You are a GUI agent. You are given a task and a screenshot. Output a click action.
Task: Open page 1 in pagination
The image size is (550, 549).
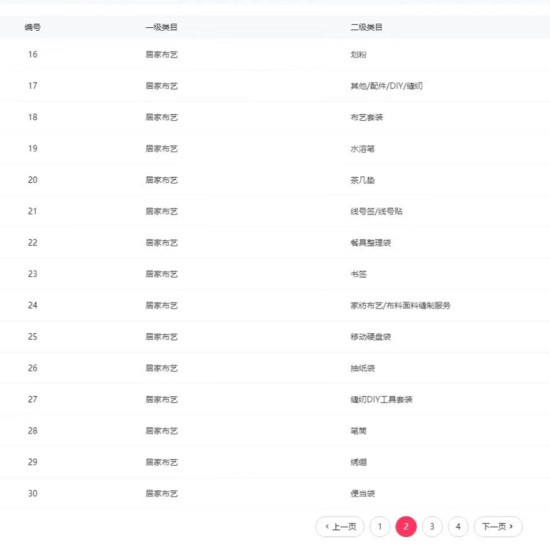[x=380, y=526]
